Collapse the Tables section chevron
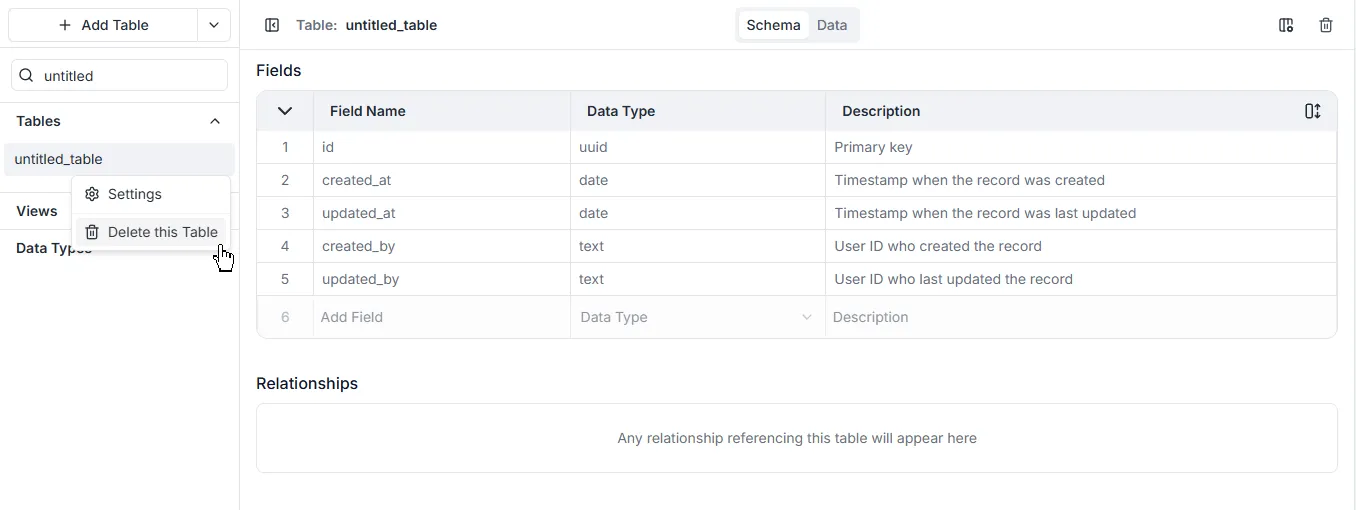 215,121
